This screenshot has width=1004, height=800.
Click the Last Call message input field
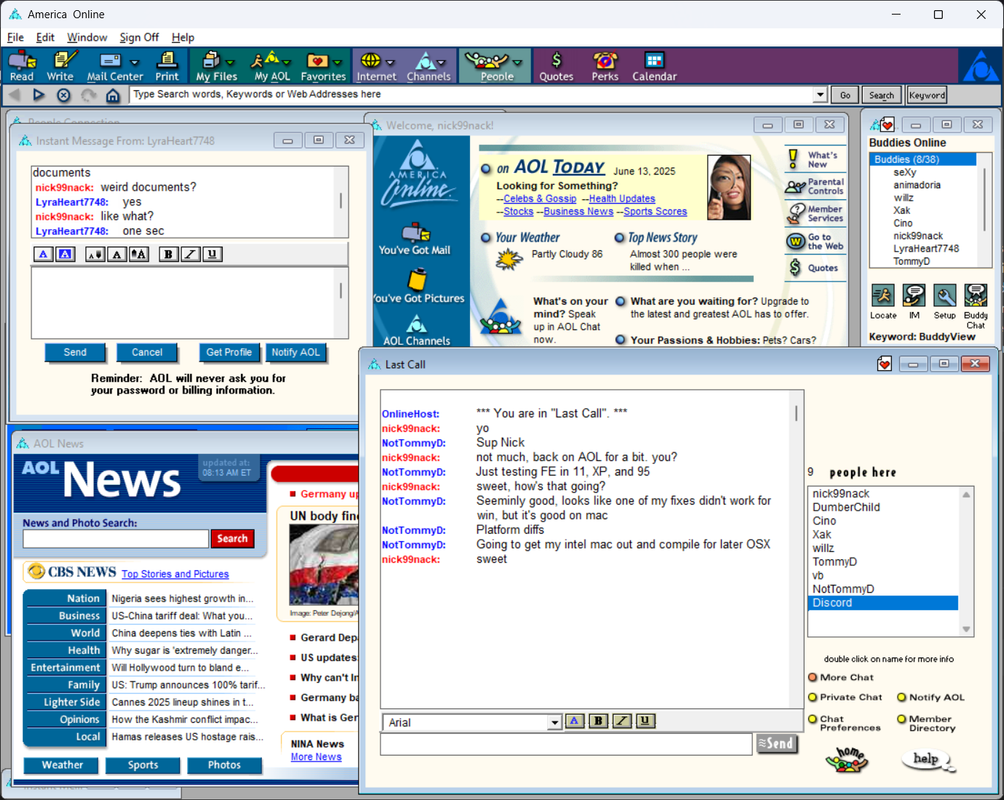coord(566,744)
